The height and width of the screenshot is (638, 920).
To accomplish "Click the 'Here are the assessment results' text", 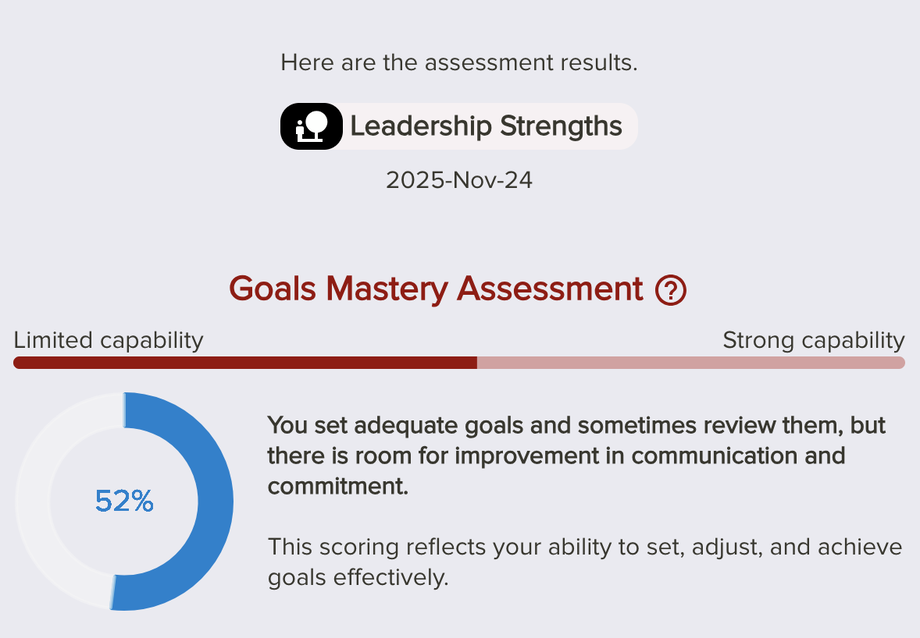I will (459, 62).
